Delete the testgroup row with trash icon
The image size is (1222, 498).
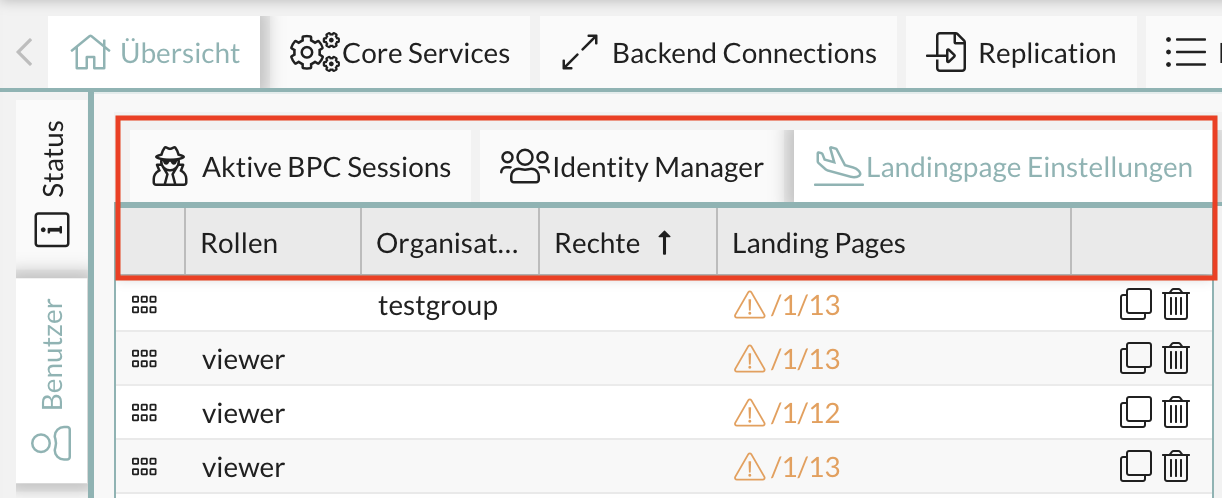(x=1176, y=304)
